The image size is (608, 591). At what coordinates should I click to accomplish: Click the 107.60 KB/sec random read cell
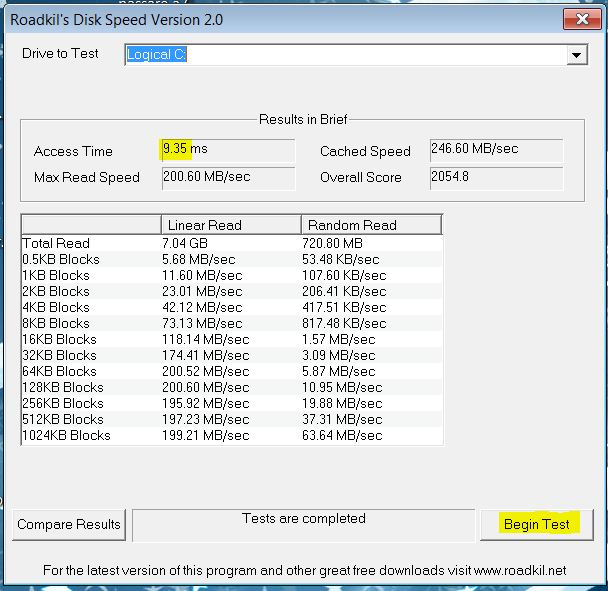coord(344,275)
